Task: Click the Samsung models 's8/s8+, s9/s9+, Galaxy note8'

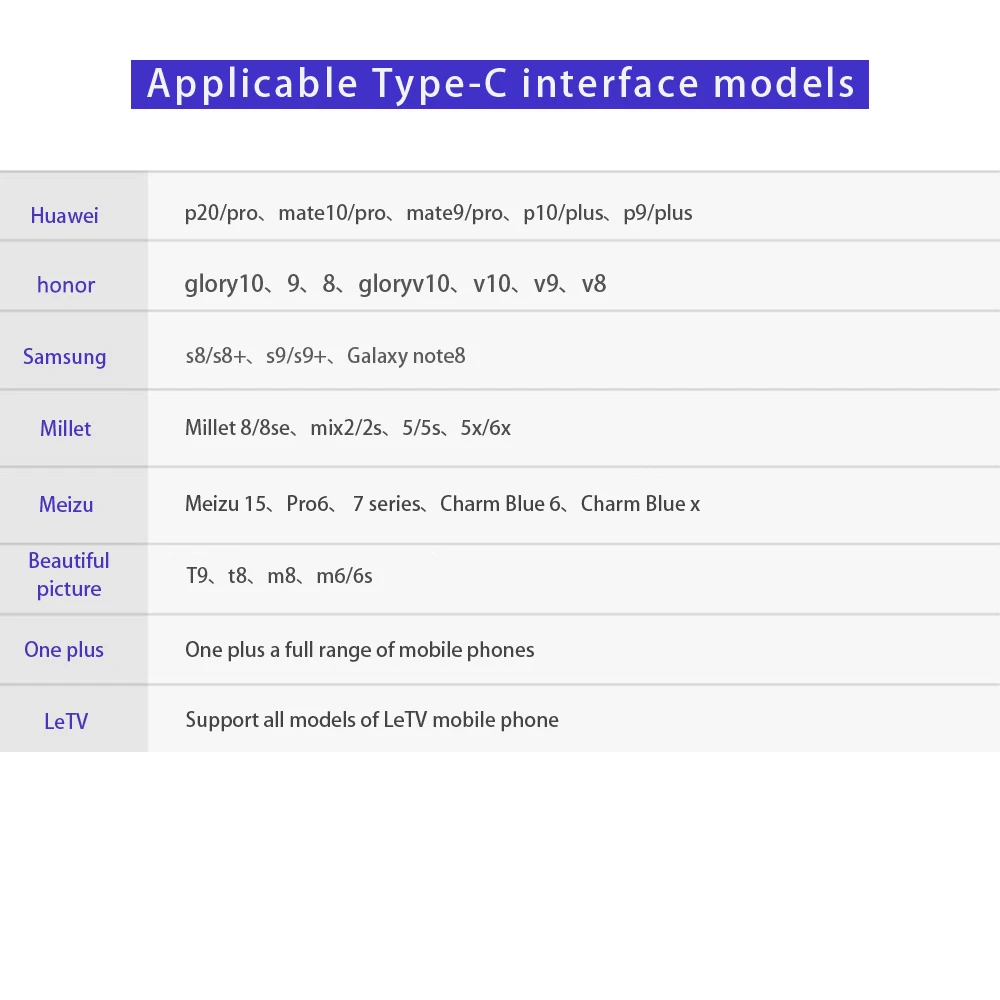Action: click(x=325, y=356)
